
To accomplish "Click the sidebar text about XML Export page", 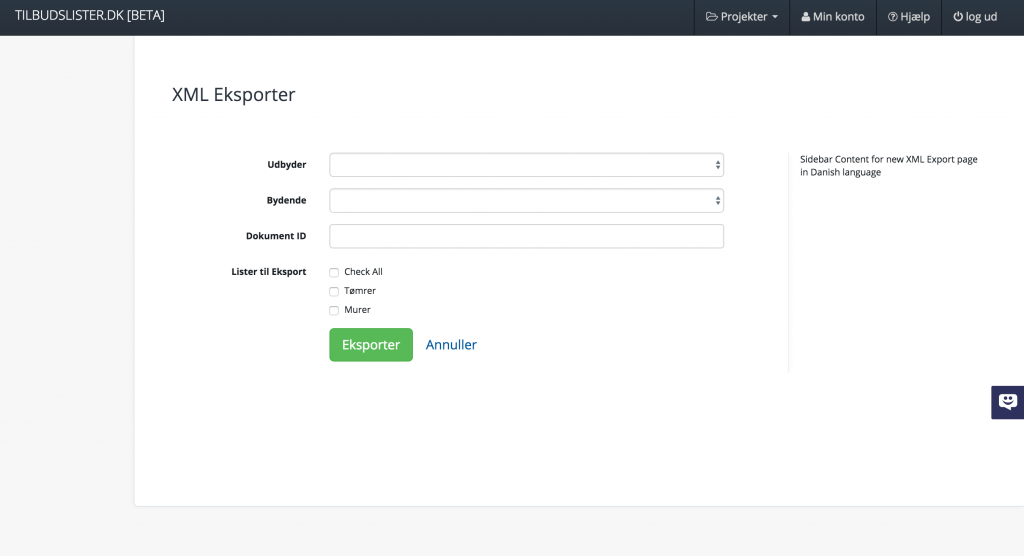I will point(889,165).
